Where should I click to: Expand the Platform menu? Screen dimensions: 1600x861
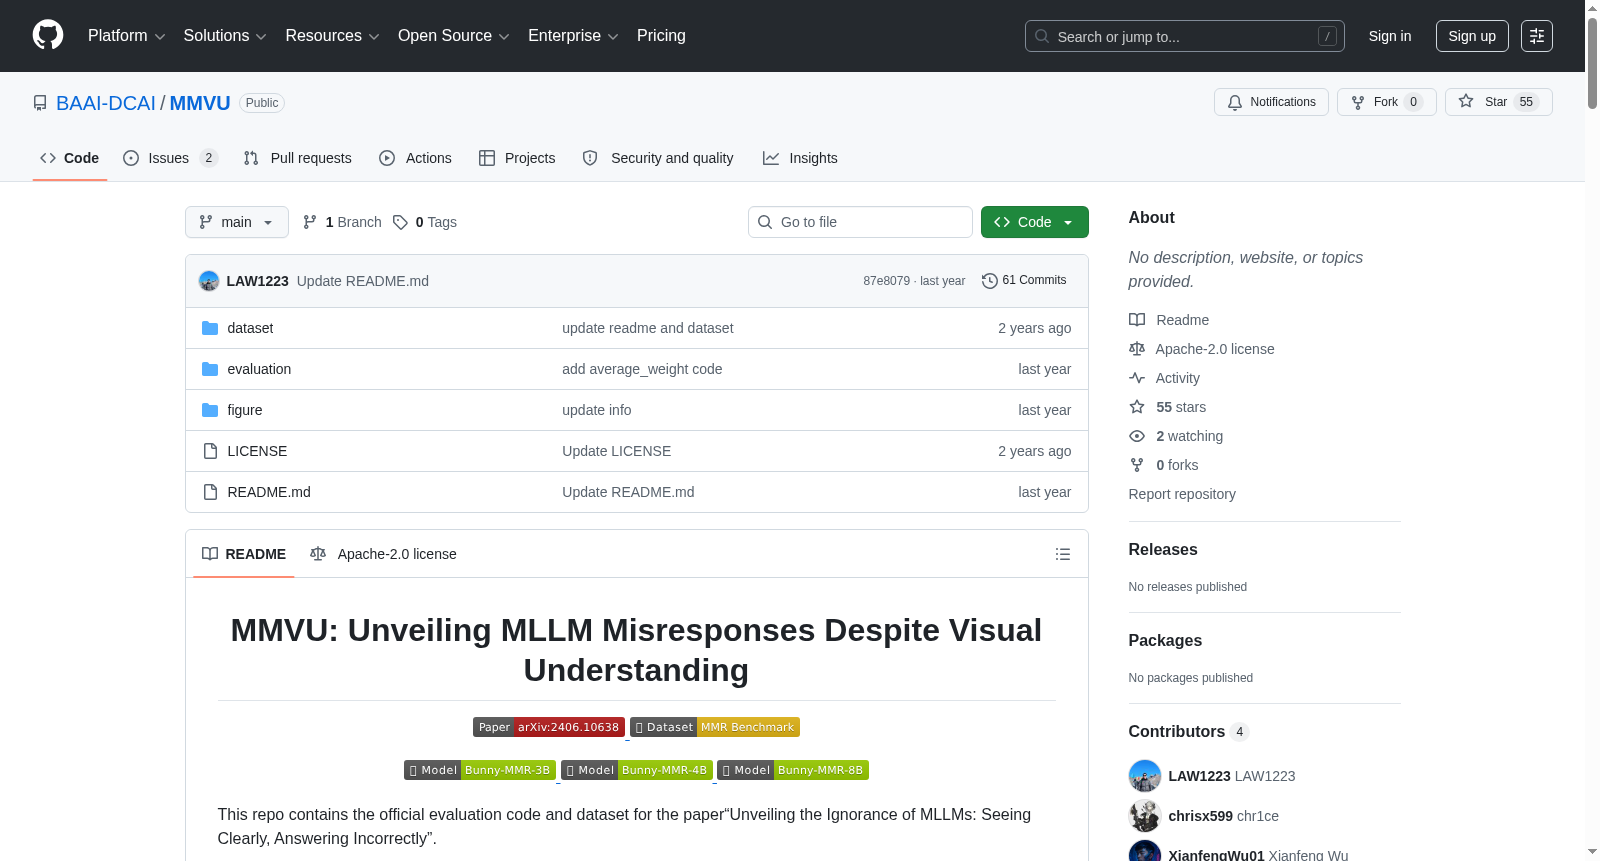pos(126,36)
